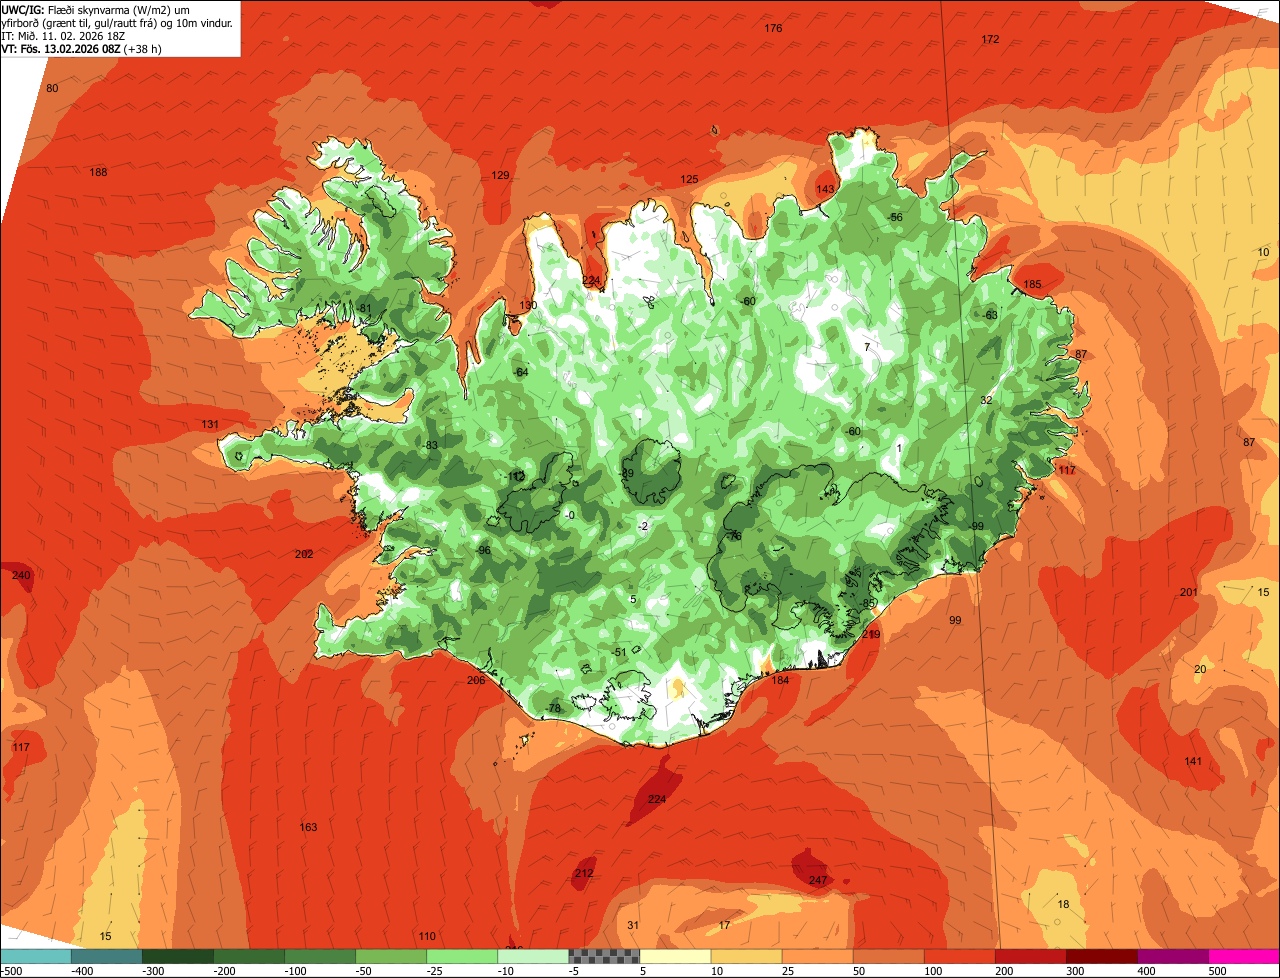Viewport: 1280px width, 978px height.
Task: Click the map value "125" off the north coast
Action: click(x=689, y=180)
